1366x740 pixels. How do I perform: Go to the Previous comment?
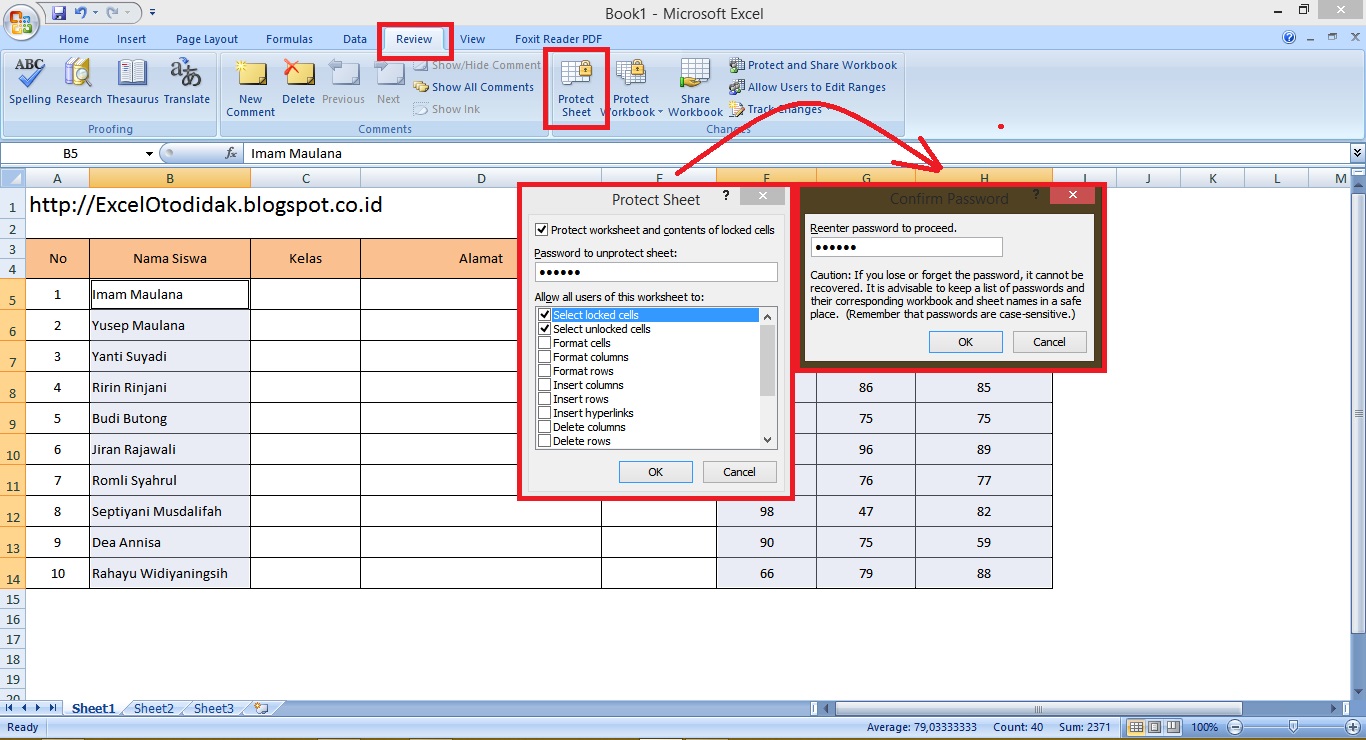point(343,82)
